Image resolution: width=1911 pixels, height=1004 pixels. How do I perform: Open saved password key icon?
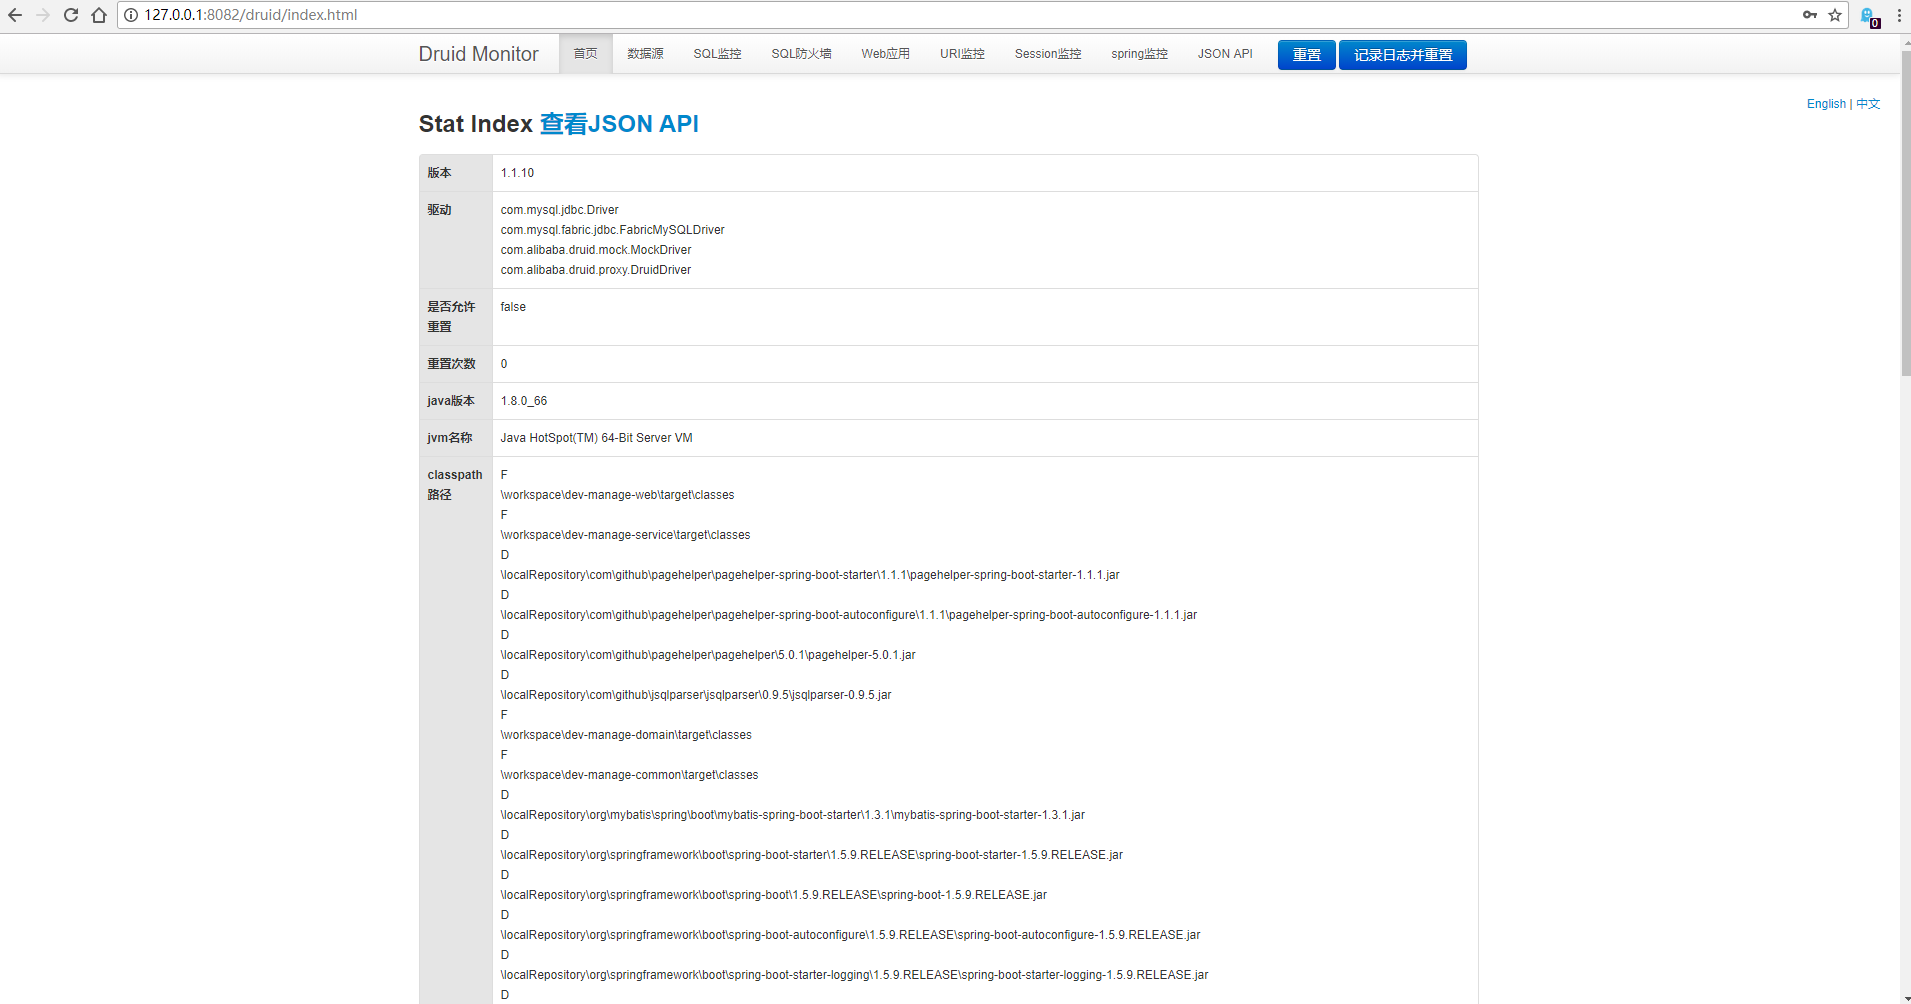(1810, 15)
